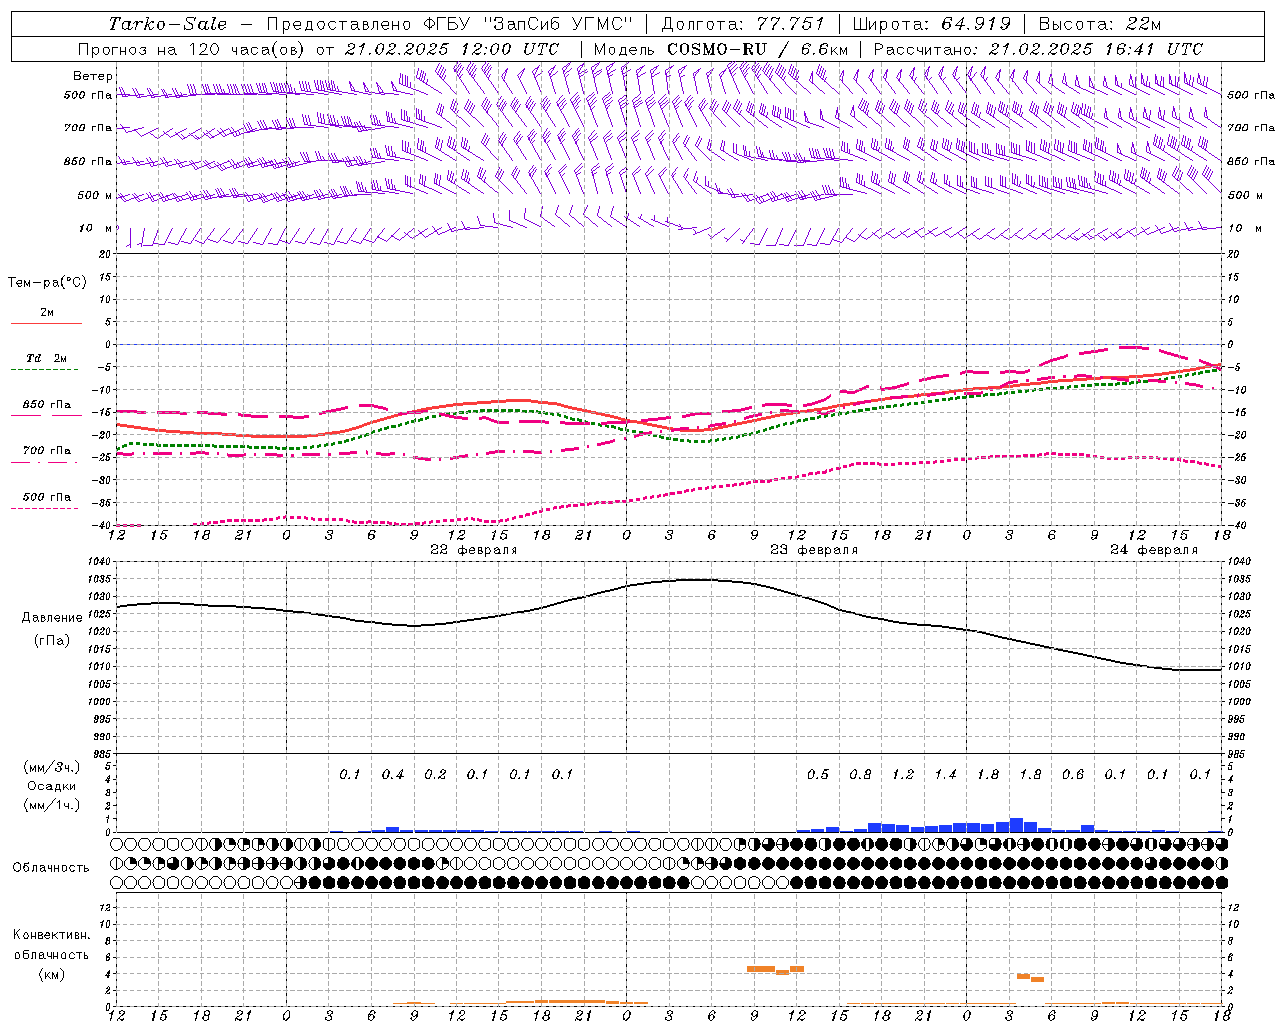Viewport: 1280px width, 1024px height.
Task: Select the forecast start 21.02.2025 12:00 UTC
Action: pos(451,49)
